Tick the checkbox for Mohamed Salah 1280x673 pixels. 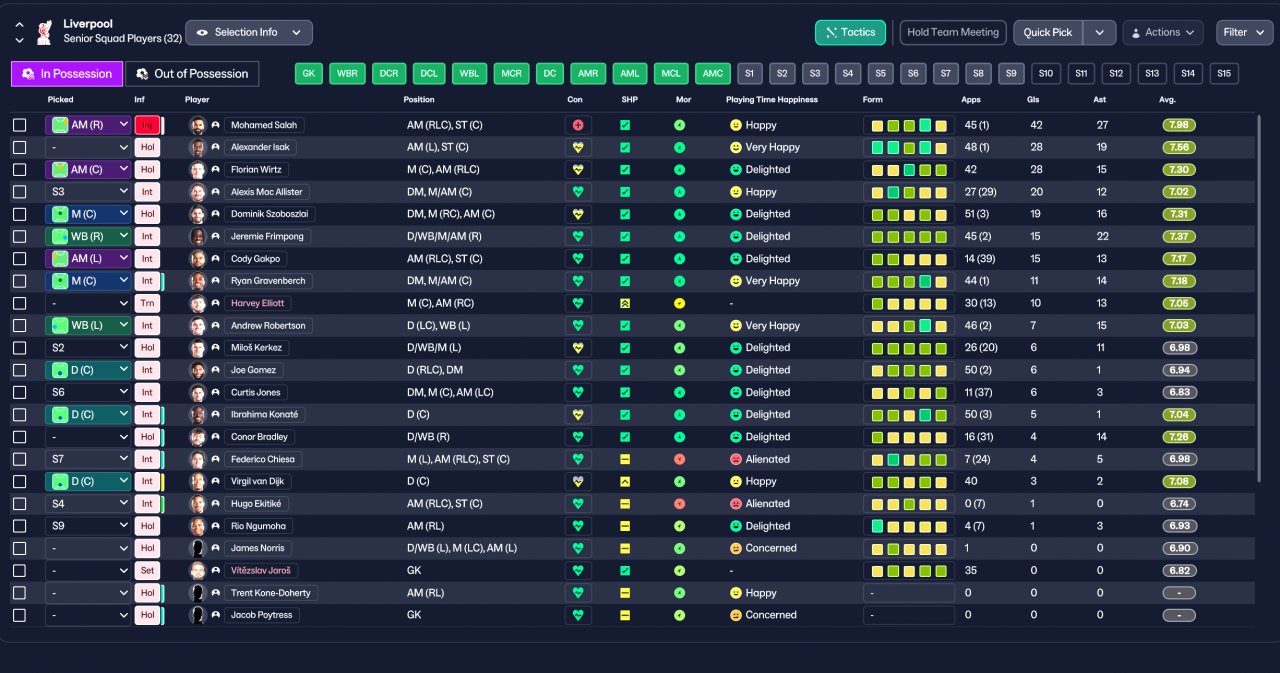point(19,125)
